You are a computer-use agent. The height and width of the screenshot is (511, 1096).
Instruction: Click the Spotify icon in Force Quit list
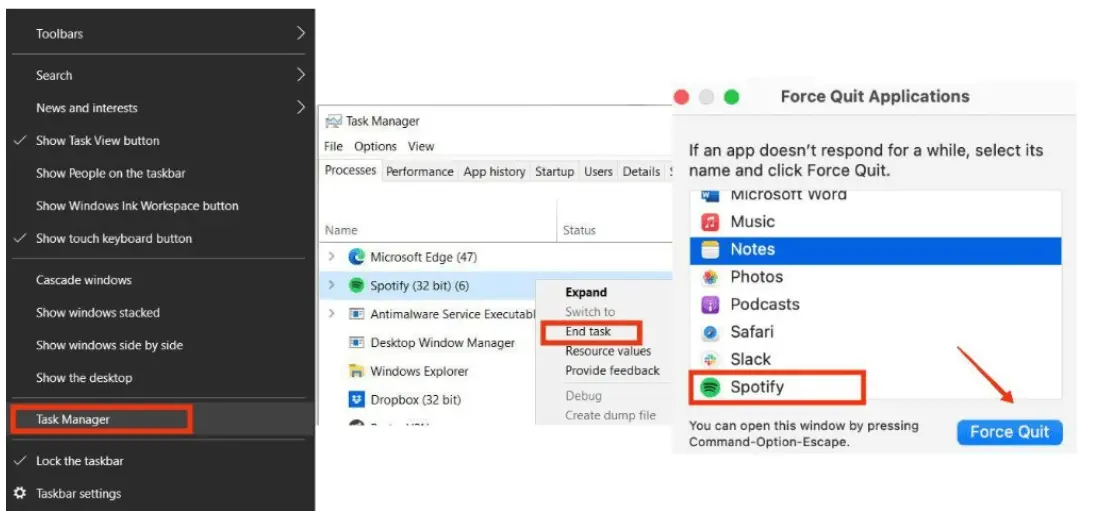click(710, 387)
